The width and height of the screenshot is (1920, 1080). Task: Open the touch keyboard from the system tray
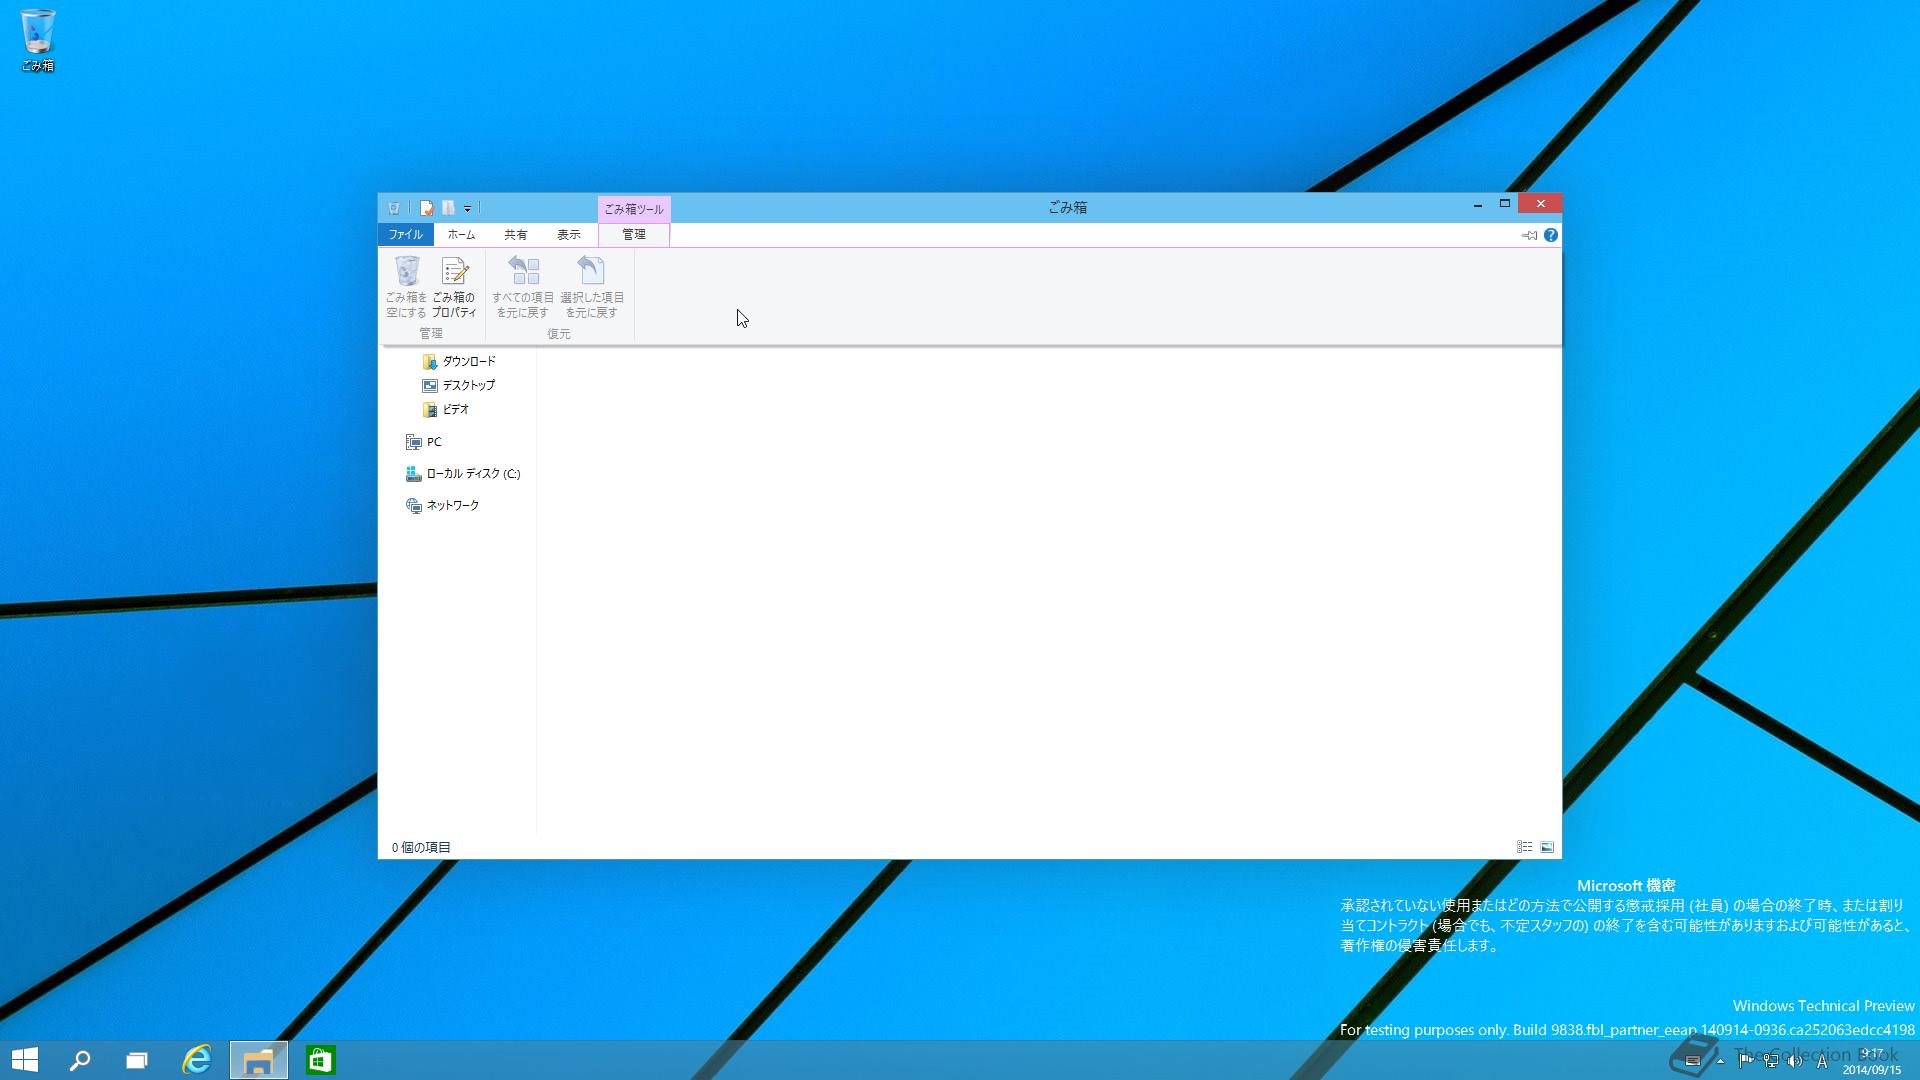click(x=1692, y=1061)
